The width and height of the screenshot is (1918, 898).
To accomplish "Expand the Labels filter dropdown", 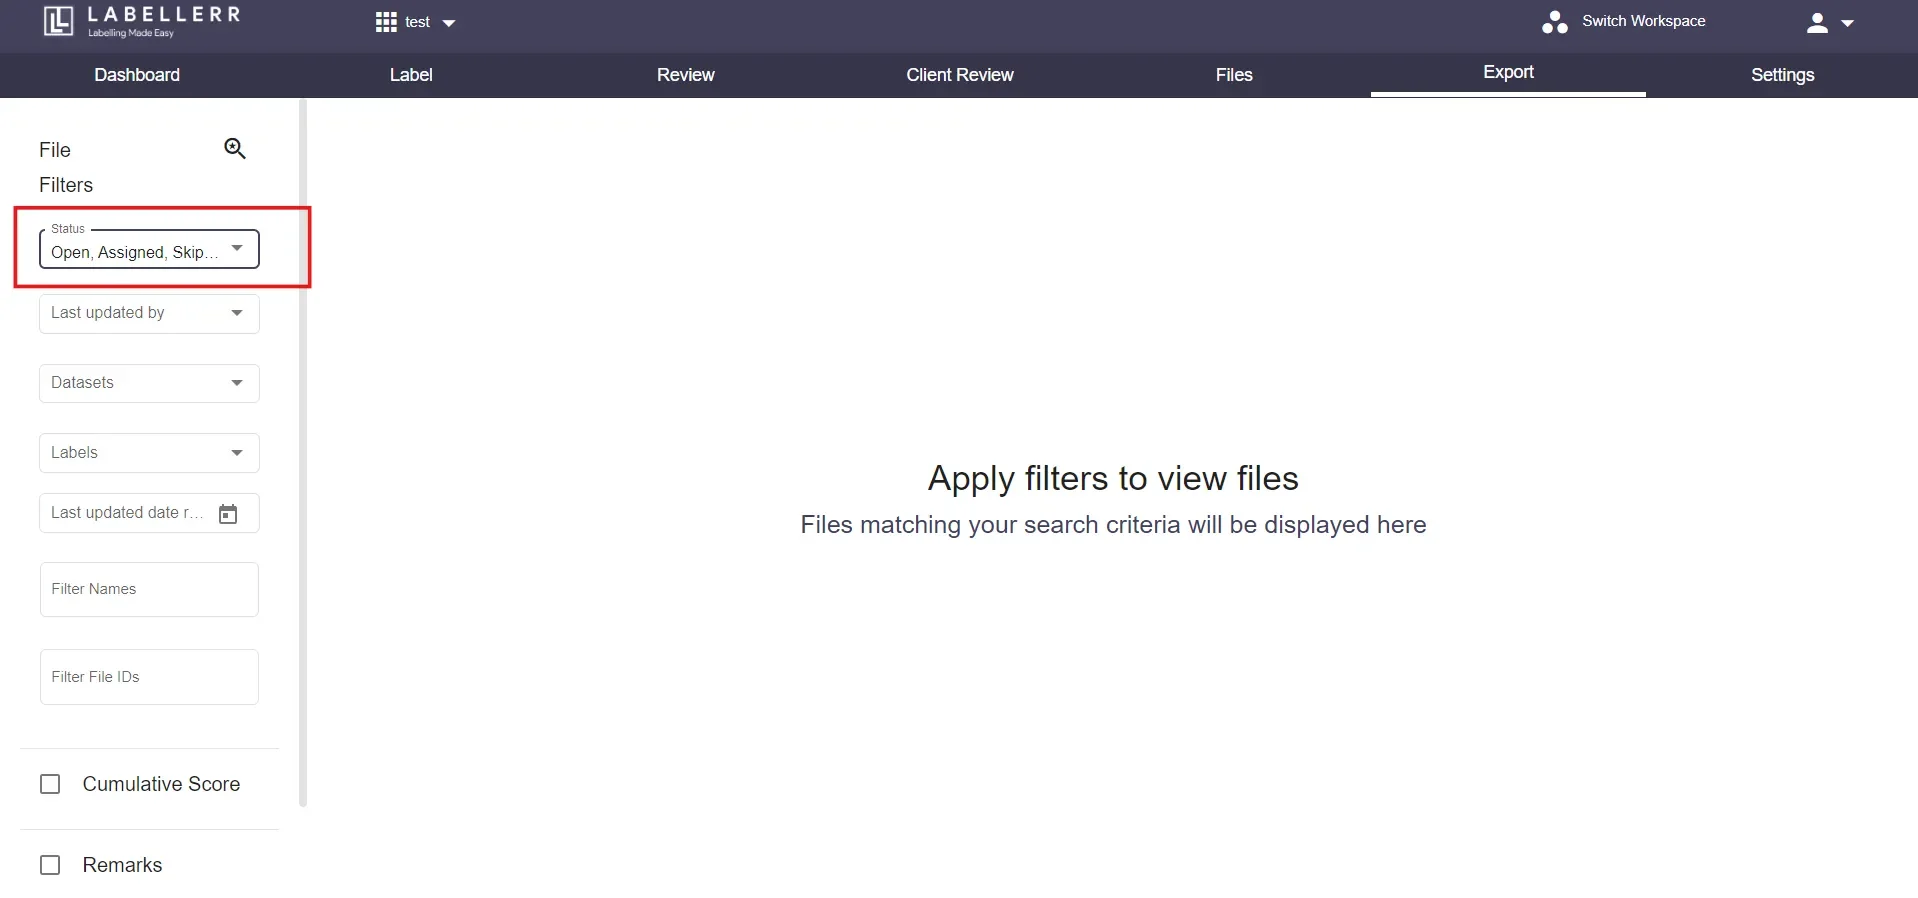I will [x=149, y=453].
